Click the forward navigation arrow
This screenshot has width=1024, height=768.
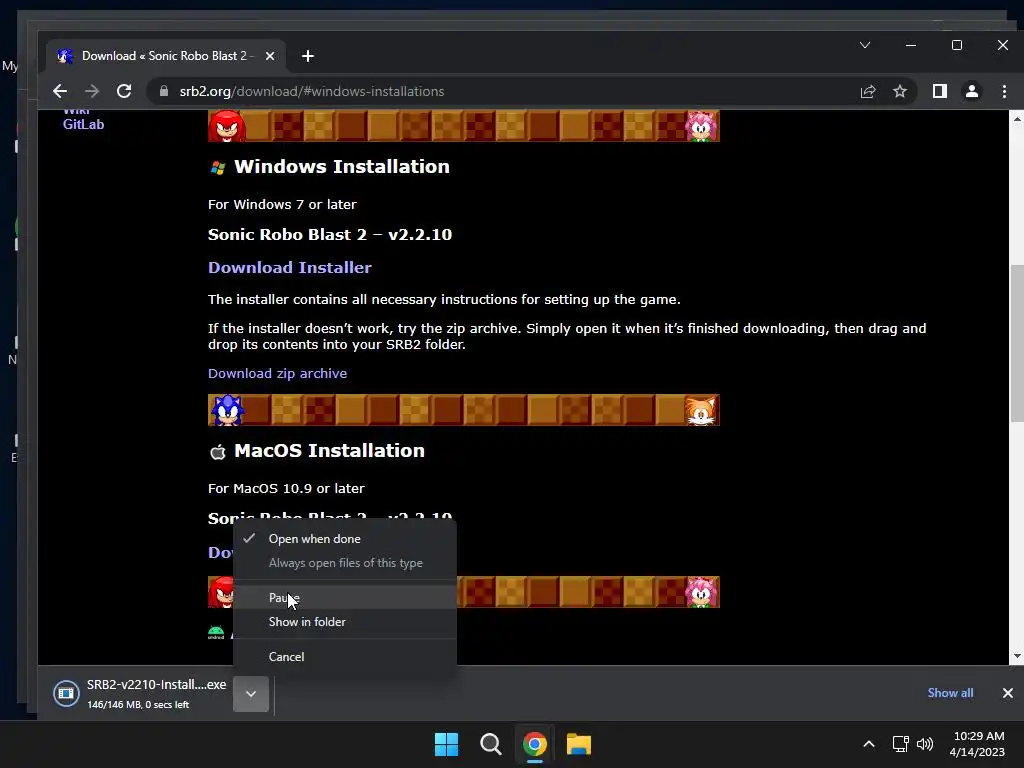92,91
